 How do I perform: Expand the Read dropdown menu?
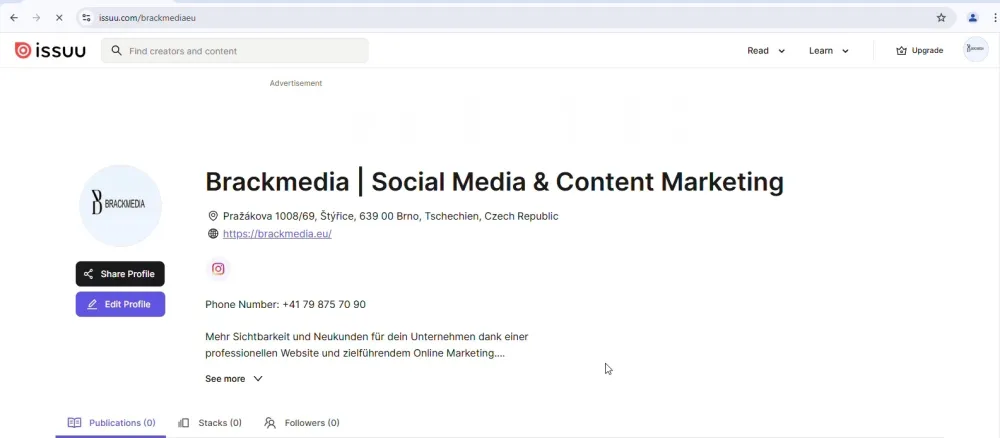click(766, 50)
